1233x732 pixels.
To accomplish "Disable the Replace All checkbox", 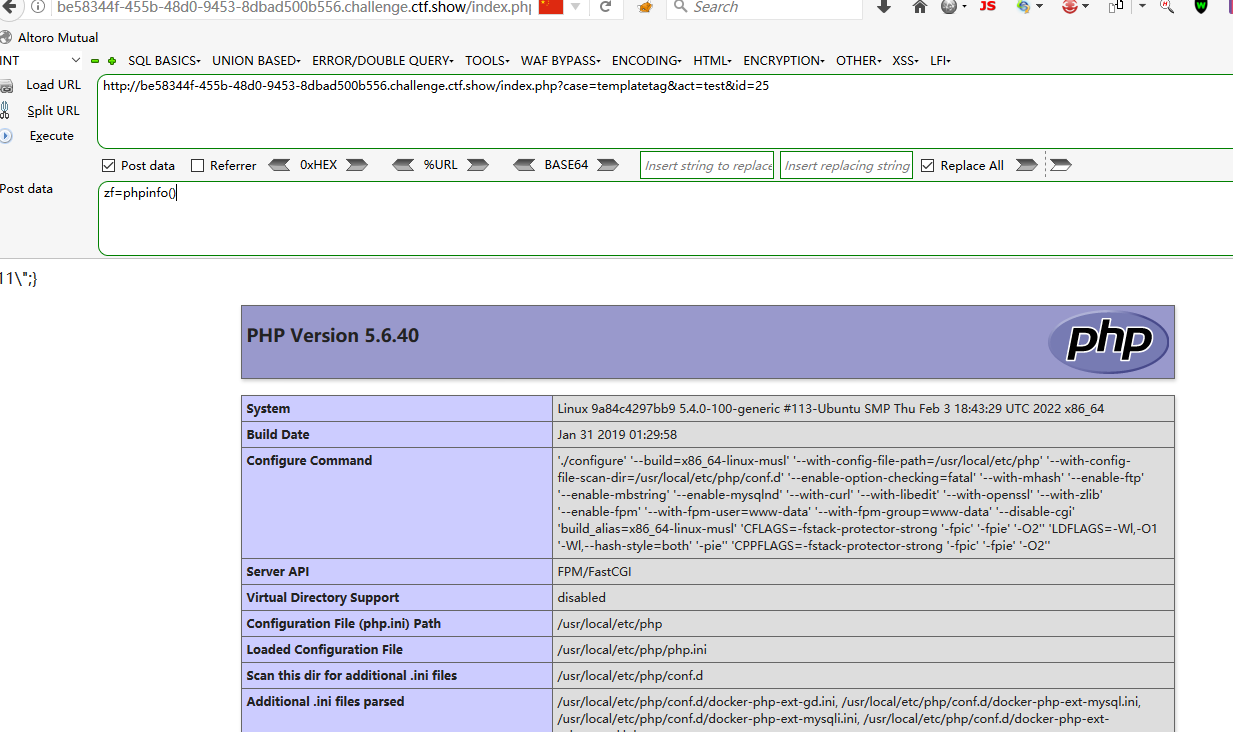I will point(928,165).
